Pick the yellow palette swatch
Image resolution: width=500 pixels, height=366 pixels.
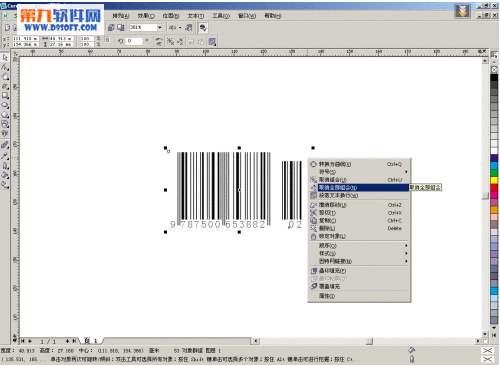pyautogui.click(x=494, y=180)
